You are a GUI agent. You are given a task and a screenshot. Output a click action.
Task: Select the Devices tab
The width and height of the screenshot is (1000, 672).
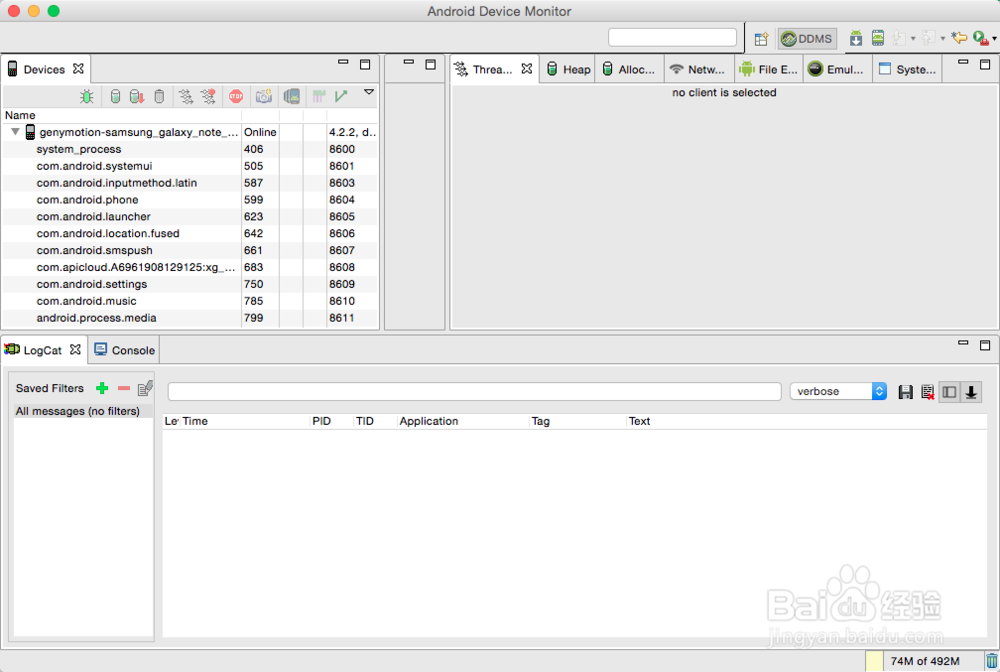click(44, 69)
